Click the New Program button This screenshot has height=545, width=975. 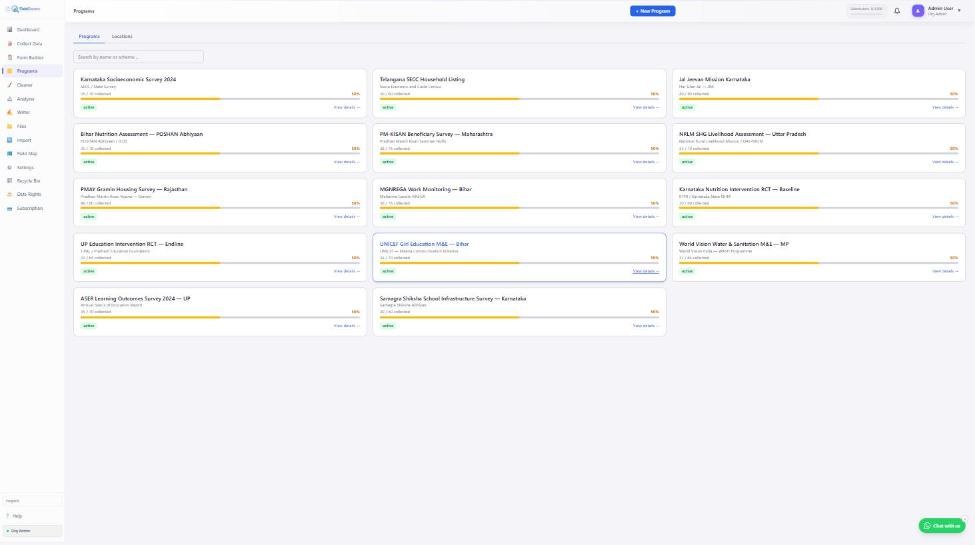pyautogui.click(x=652, y=11)
